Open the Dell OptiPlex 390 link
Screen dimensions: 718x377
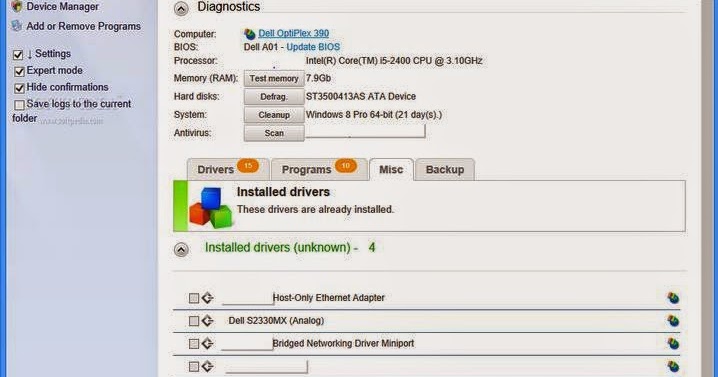pyautogui.click(x=294, y=33)
